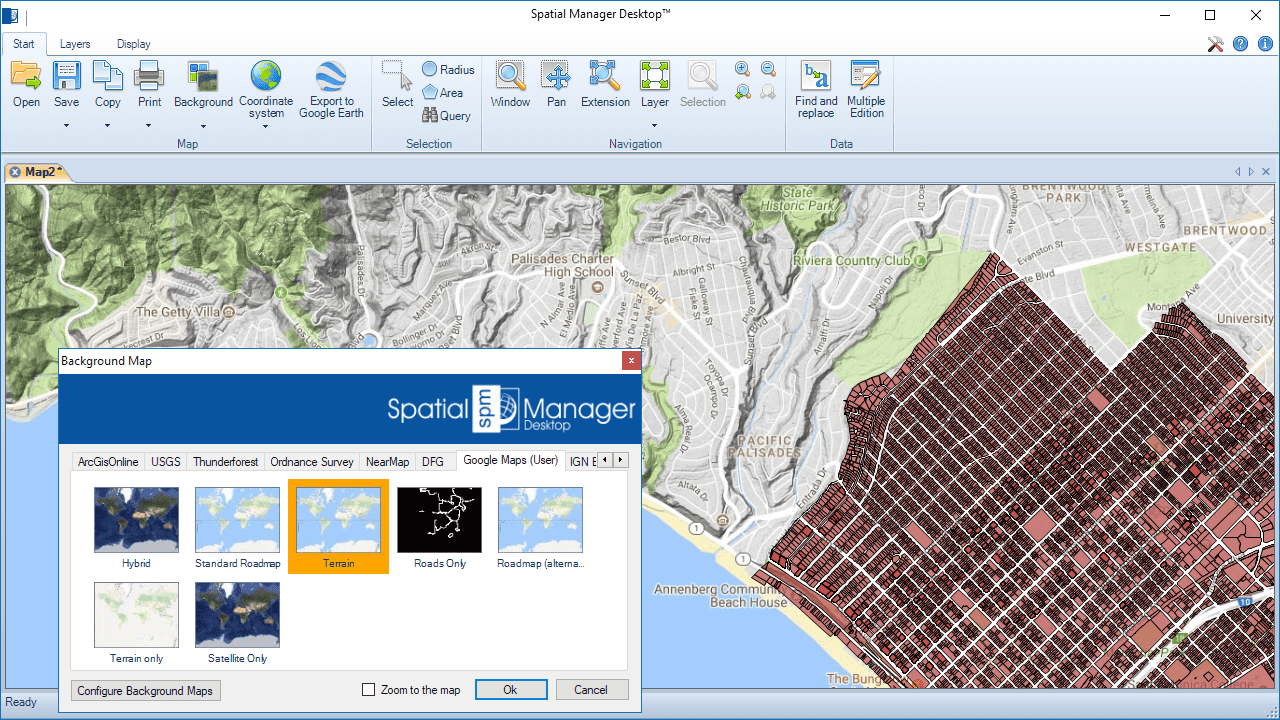The height and width of the screenshot is (720, 1280).
Task: Choose the Radius selection tool
Action: click(448, 69)
